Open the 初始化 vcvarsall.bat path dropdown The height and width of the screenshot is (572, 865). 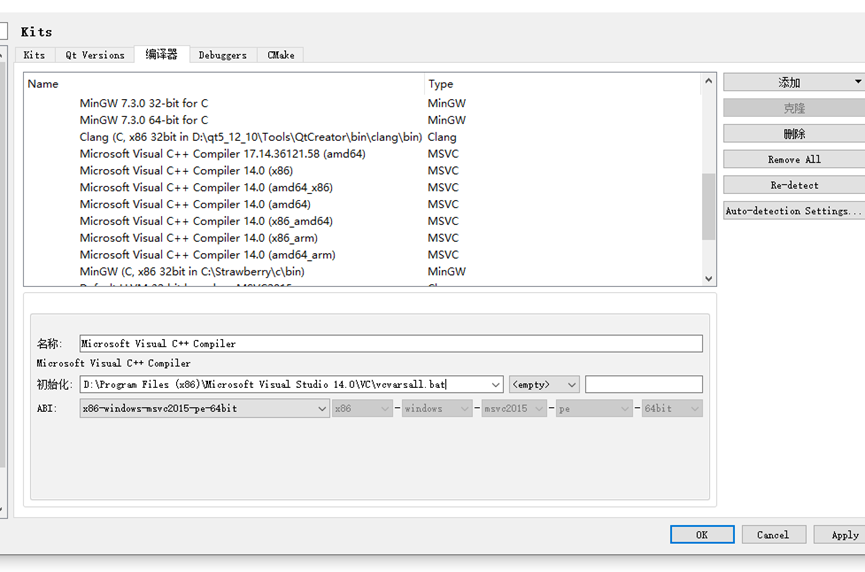(495, 384)
